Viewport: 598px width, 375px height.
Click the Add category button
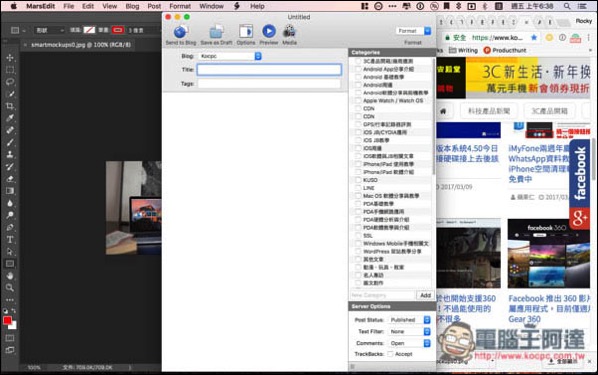tap(425, 295)
